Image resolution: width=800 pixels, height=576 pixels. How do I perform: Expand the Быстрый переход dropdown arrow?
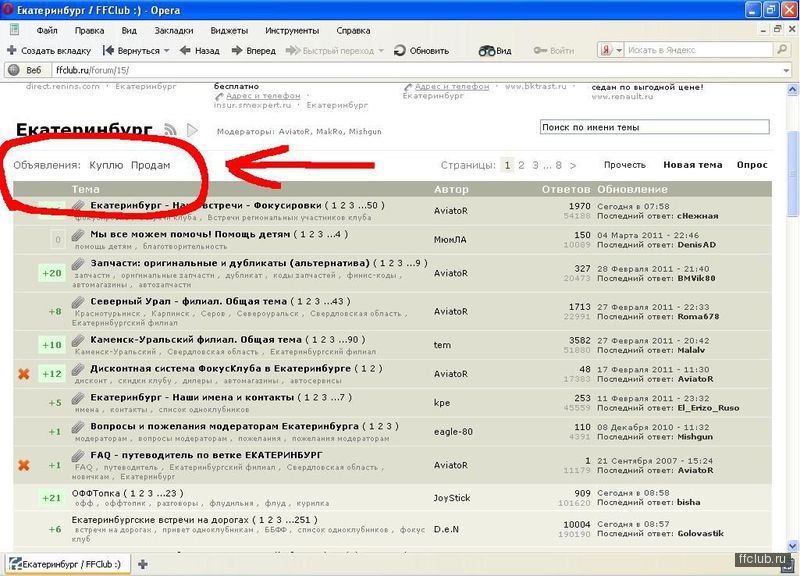381,51
